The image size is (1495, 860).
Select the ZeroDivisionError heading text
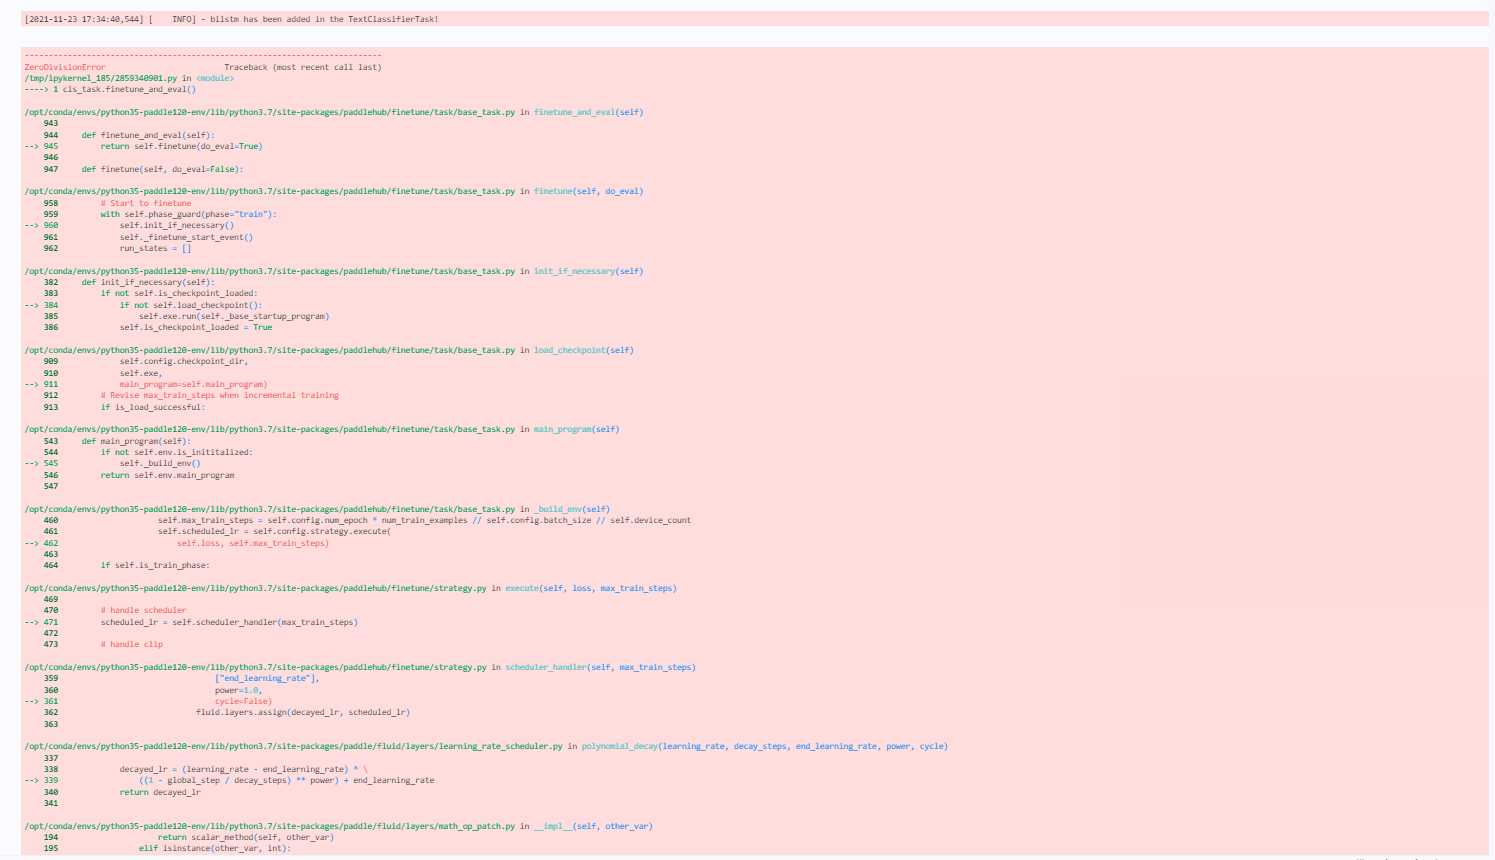pyautogui.click(x=65, y=67)
